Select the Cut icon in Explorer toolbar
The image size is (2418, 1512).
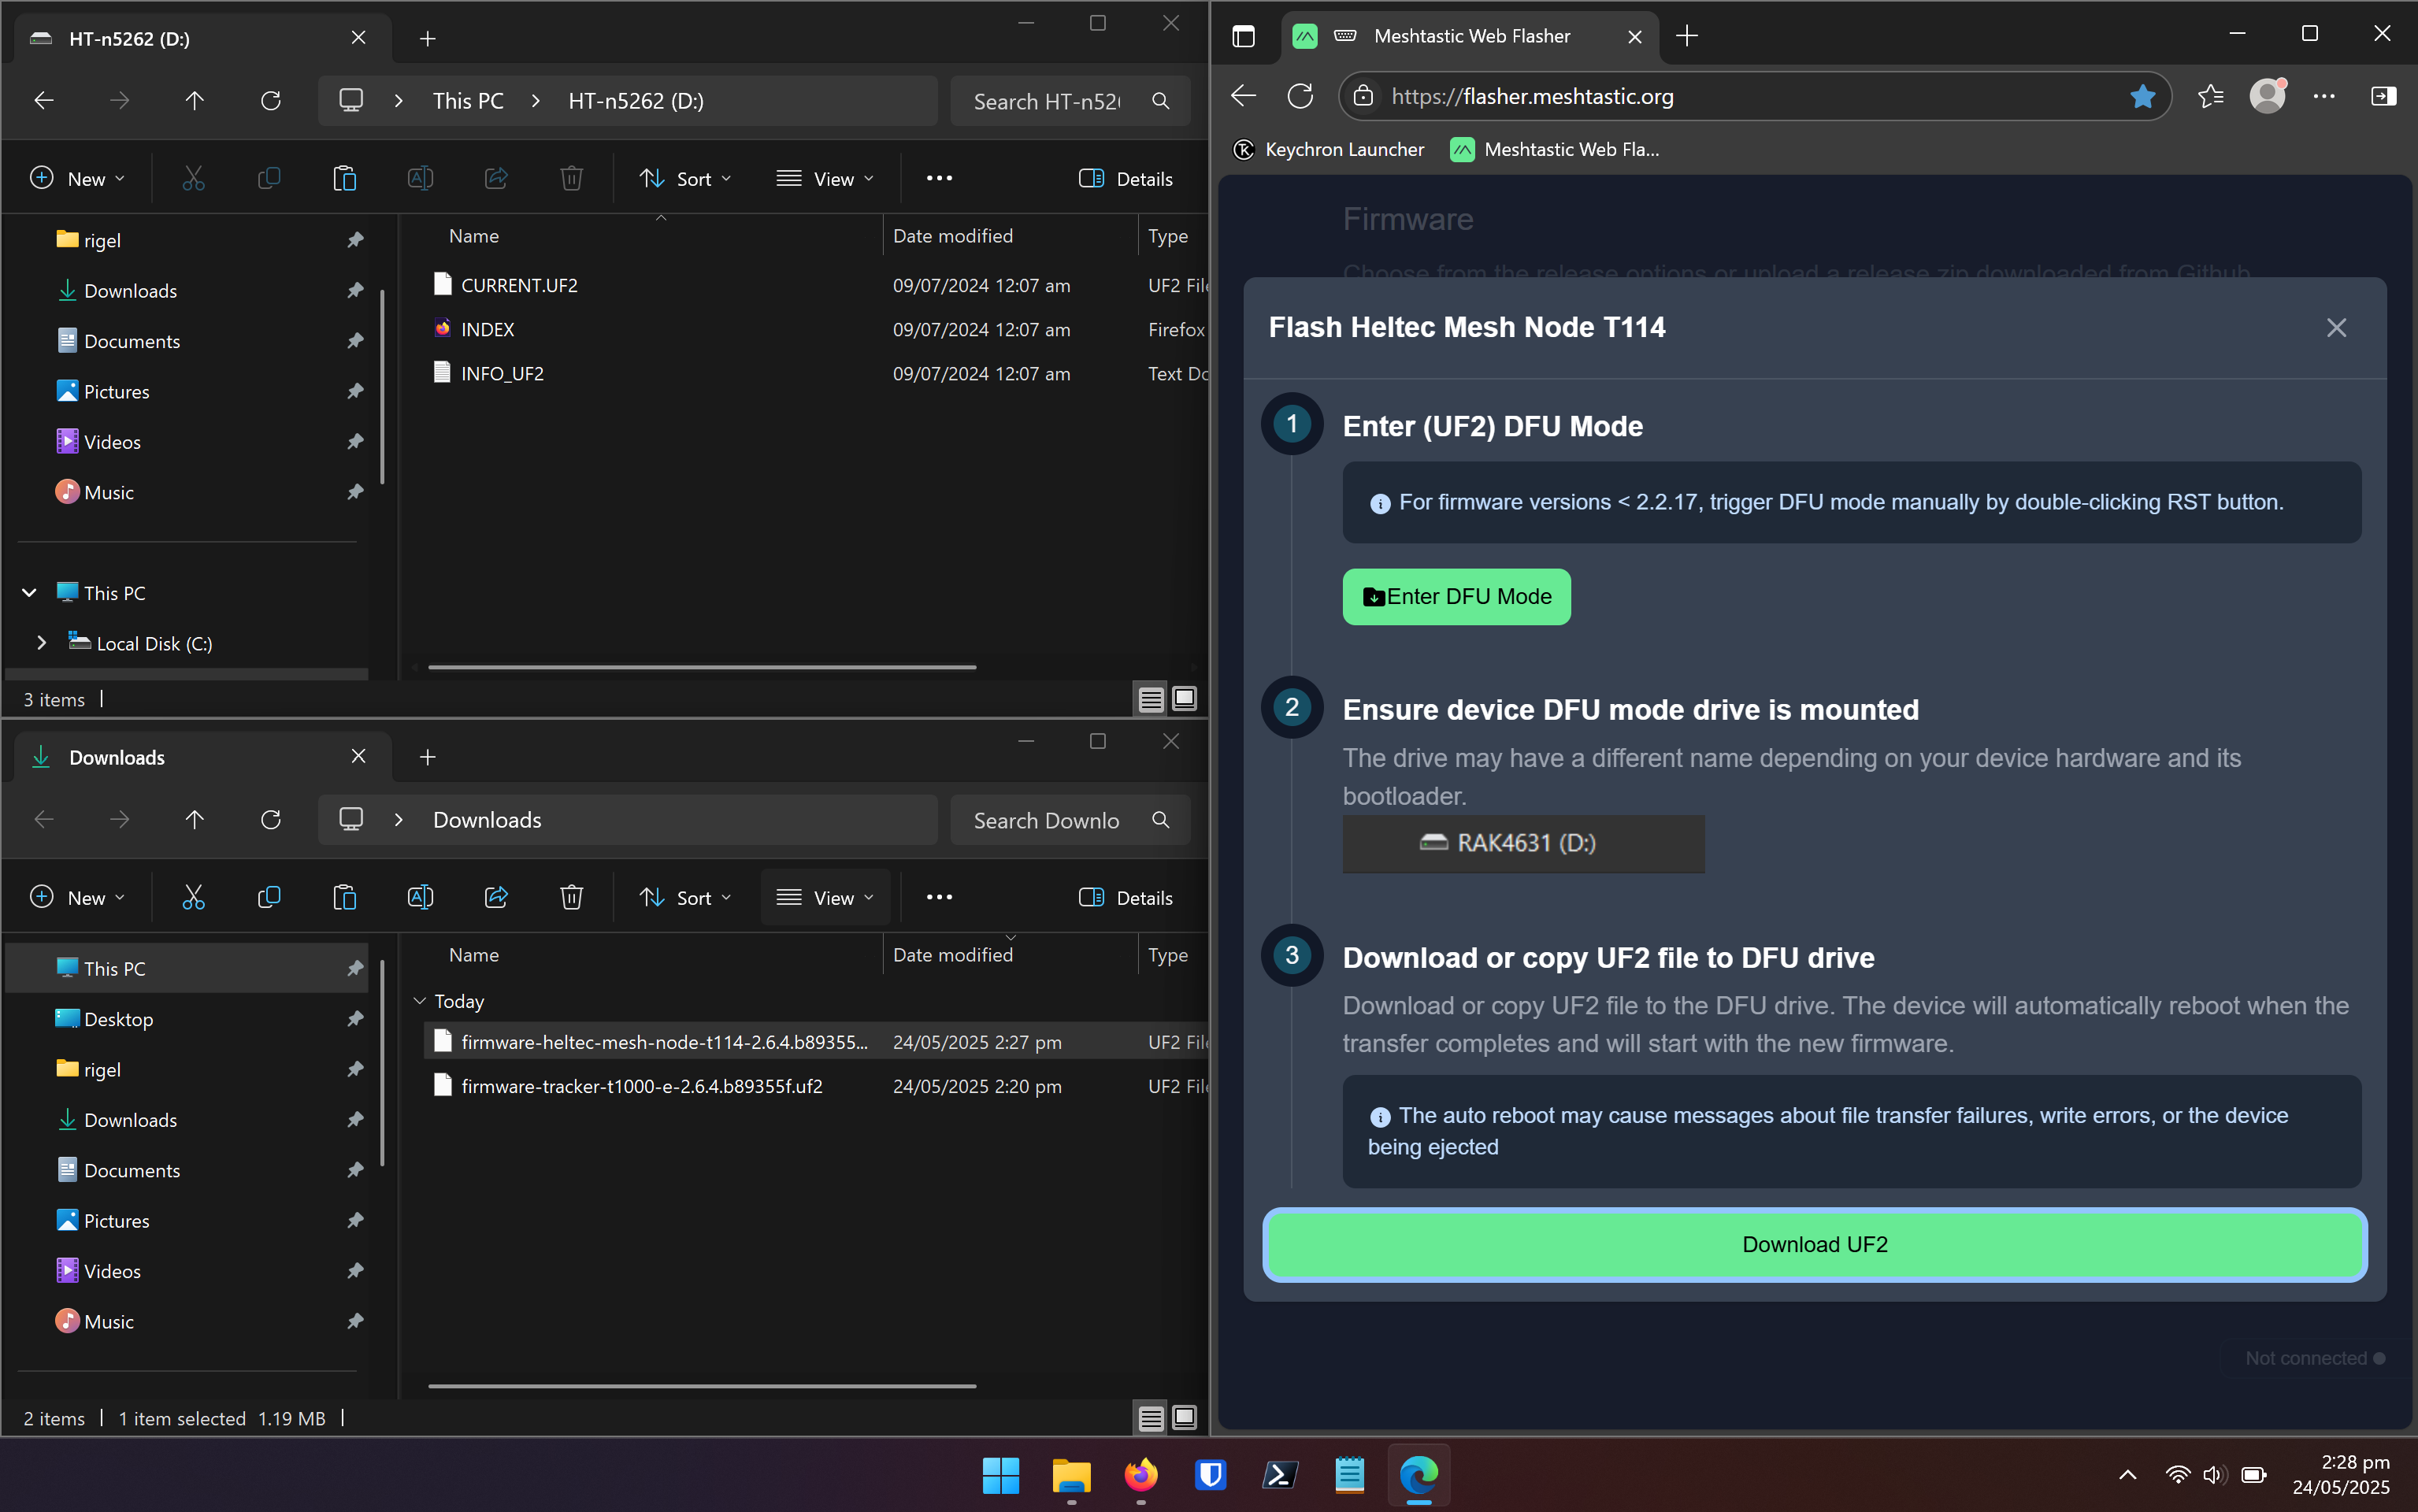(193, 178)
